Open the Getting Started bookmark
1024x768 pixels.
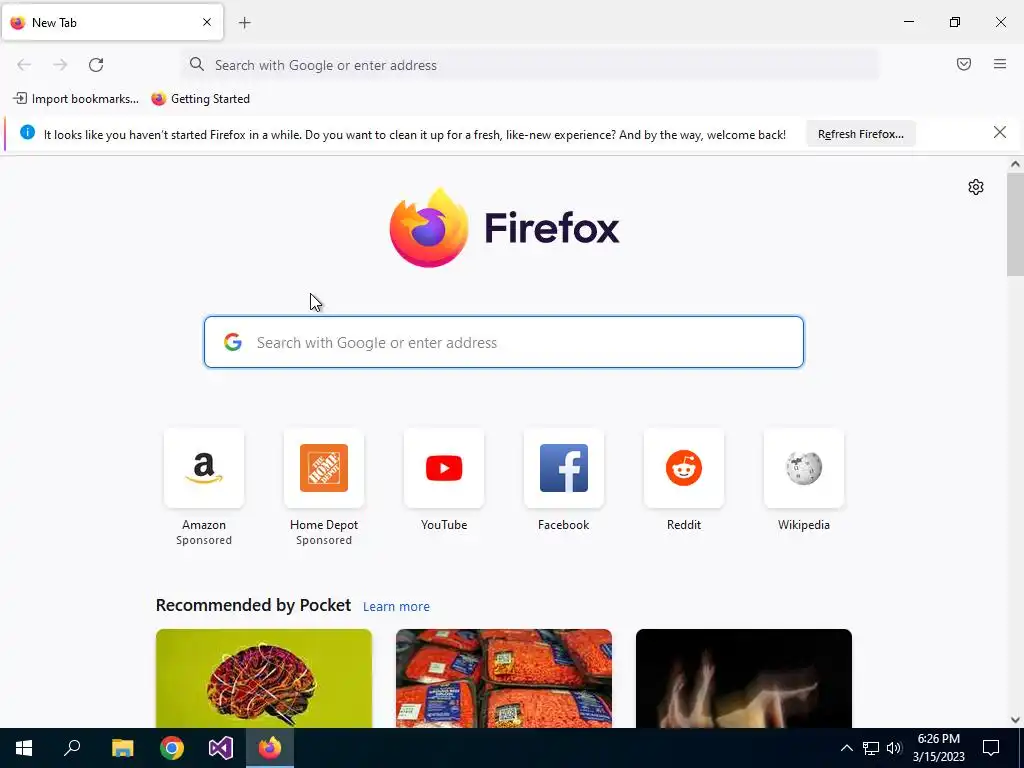tap(200, 99)
